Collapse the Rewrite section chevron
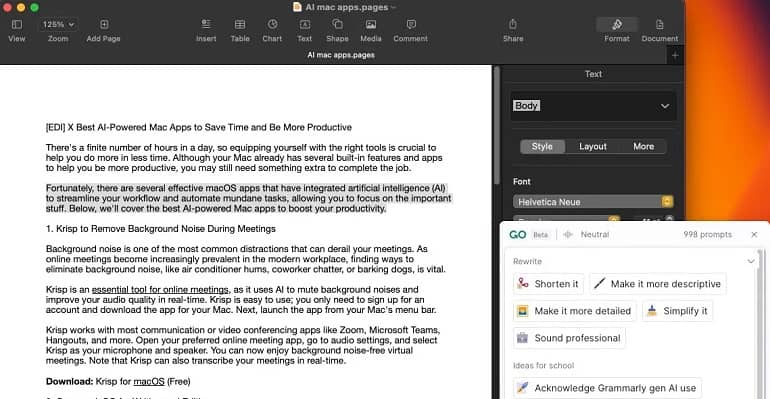This screenshot has width=770, height=399. [751, 262]
